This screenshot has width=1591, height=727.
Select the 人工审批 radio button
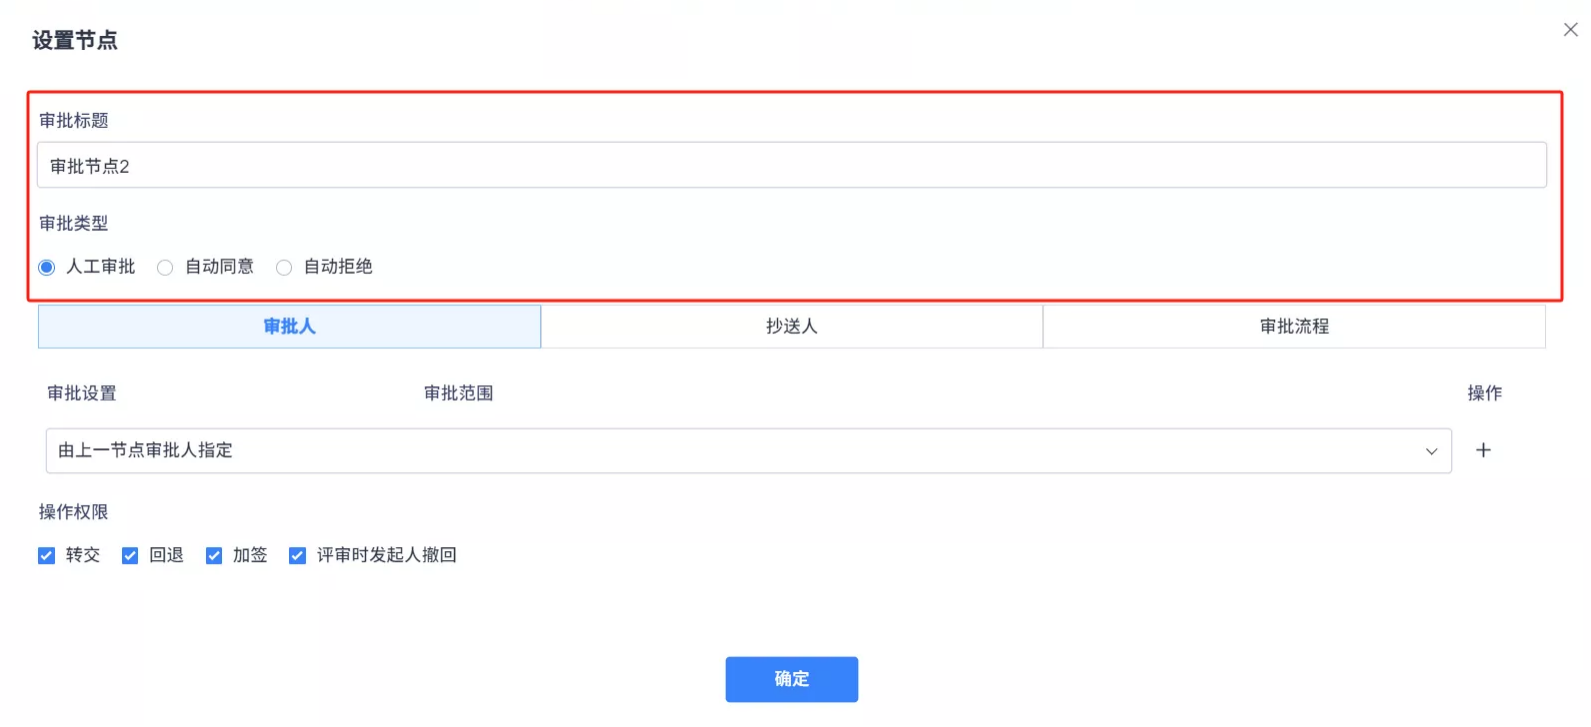click(x=47, y=267)
